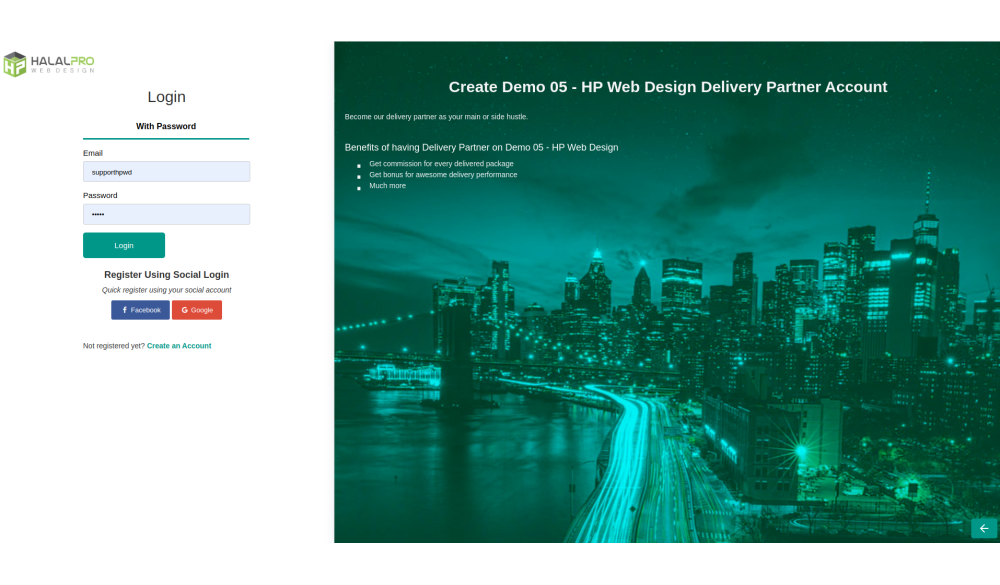Focus the Email input field

tap(166, 172)
